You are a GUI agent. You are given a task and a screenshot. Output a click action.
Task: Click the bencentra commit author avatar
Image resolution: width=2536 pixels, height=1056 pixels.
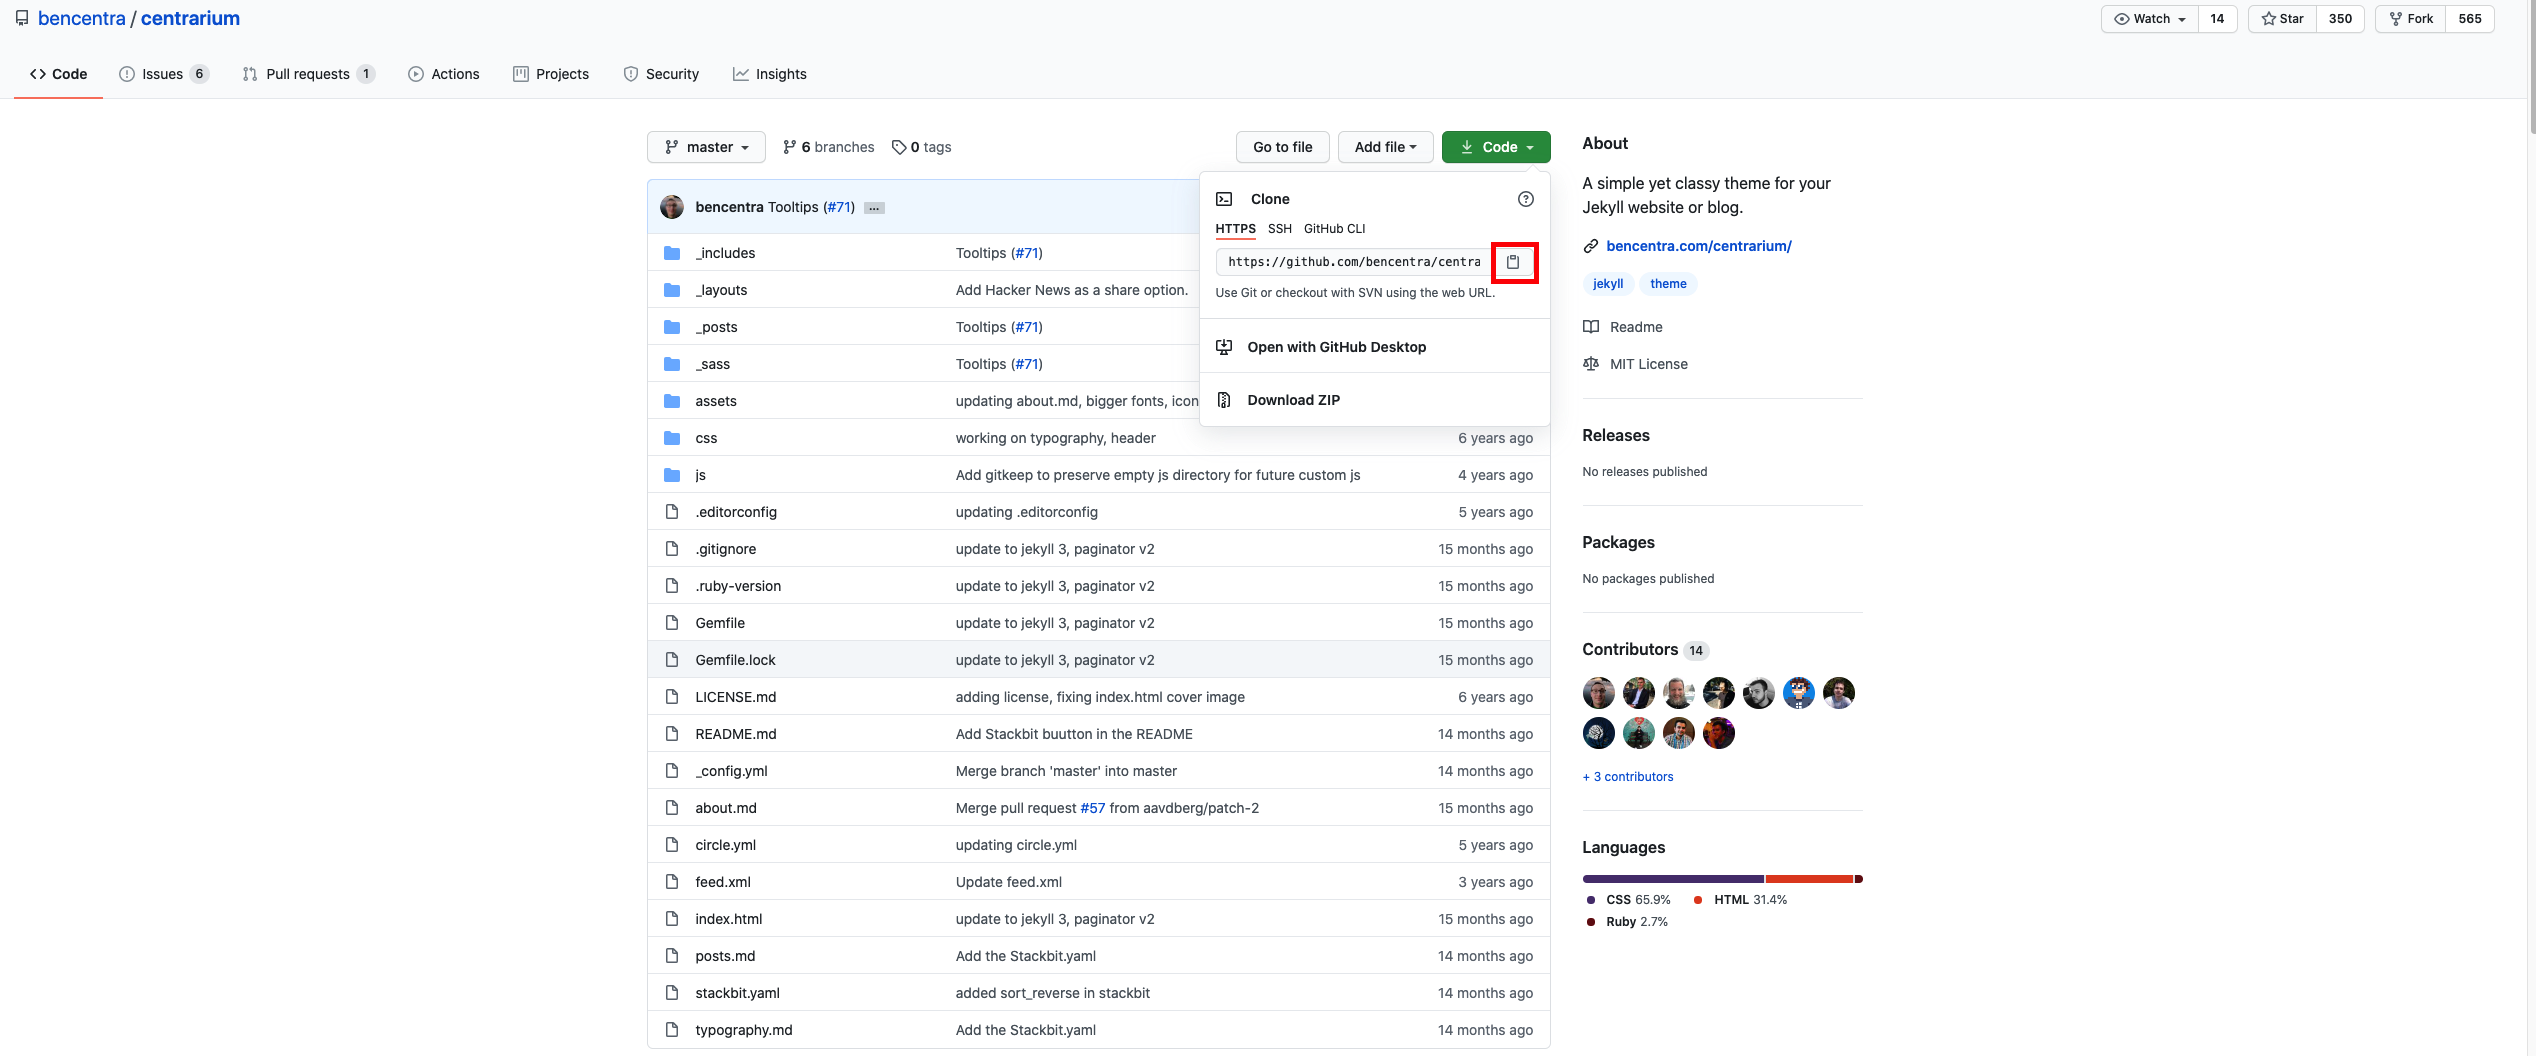[x=672, y=207]
